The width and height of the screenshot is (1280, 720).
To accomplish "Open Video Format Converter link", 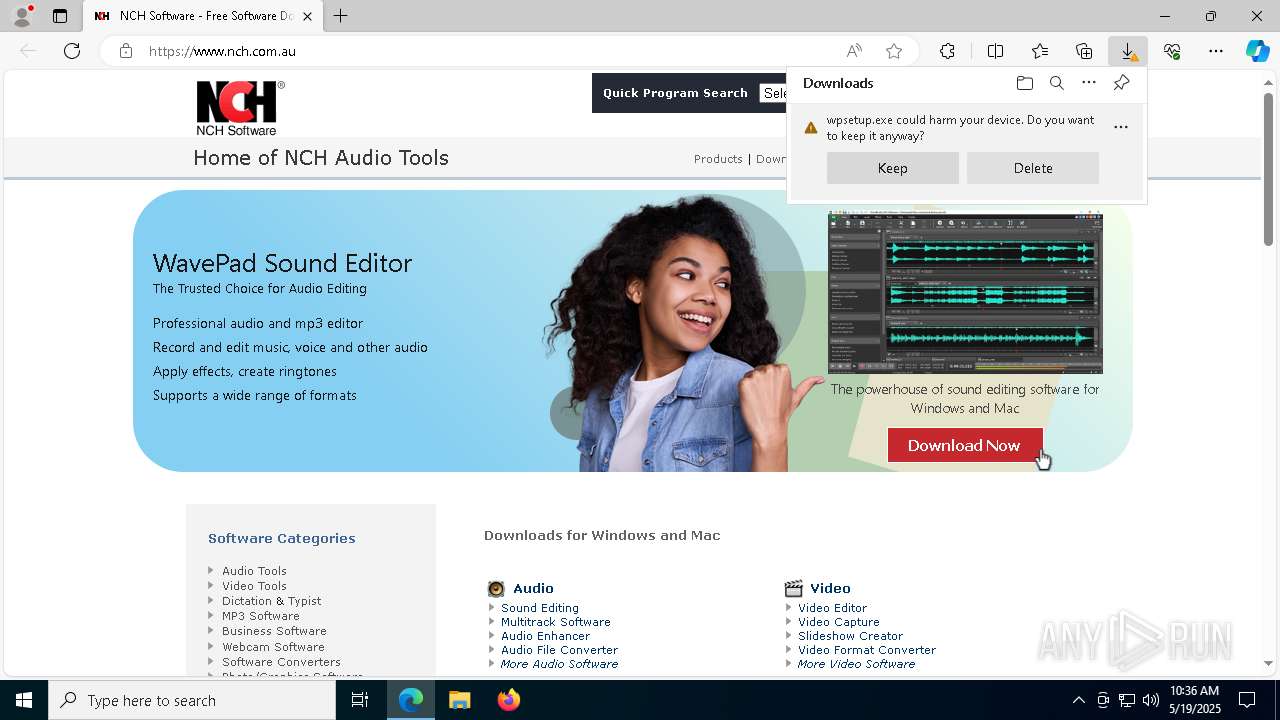I will click(867, 650).
